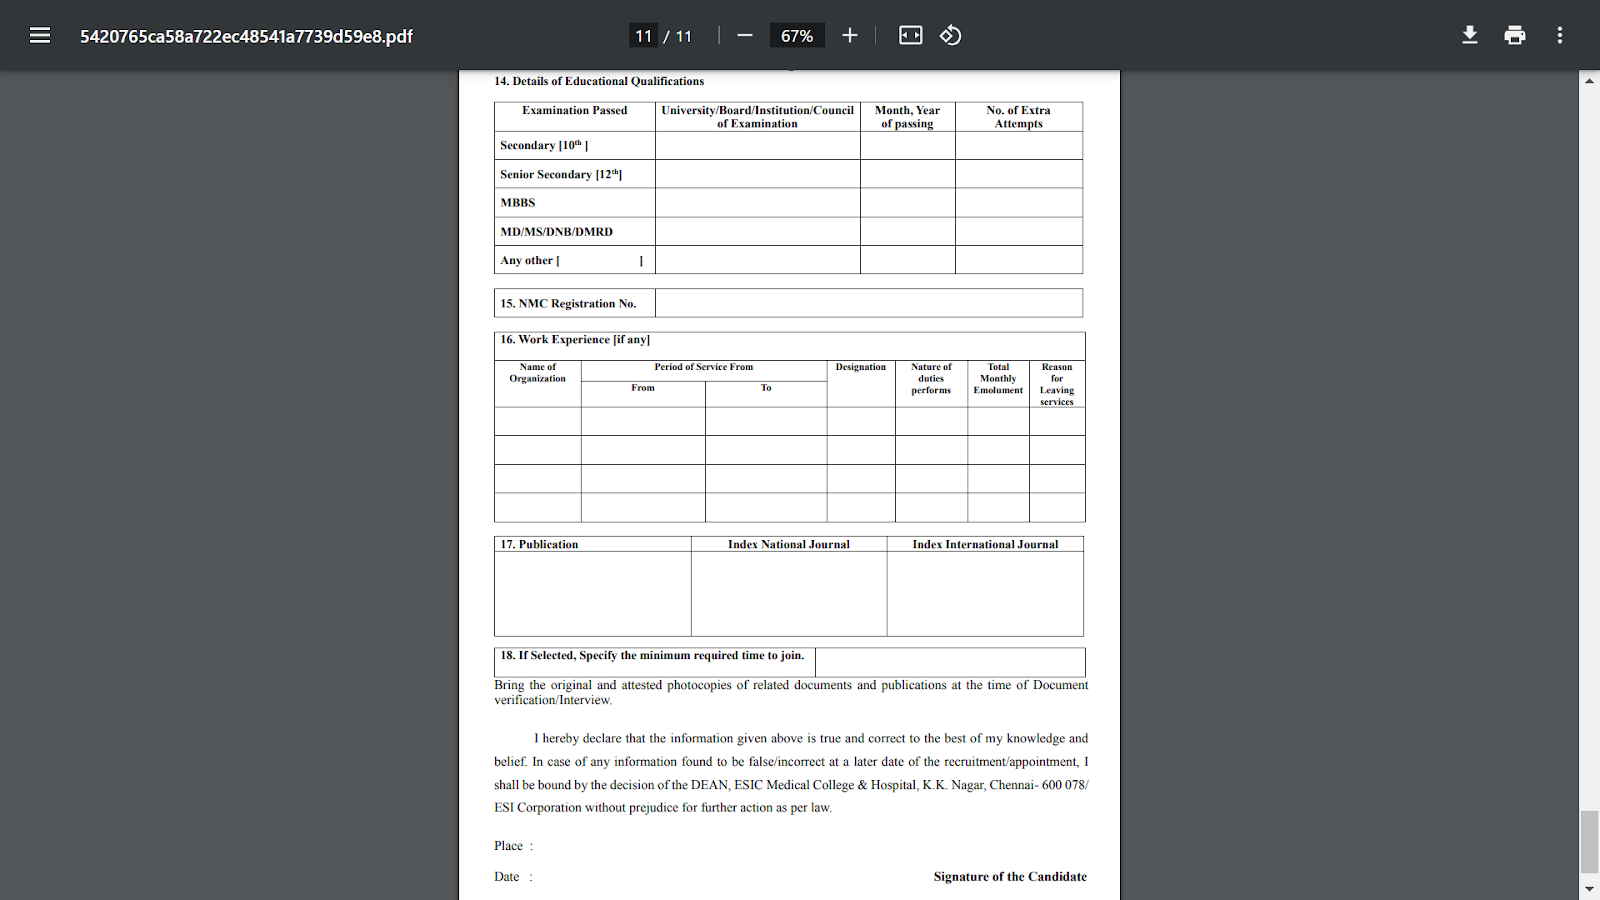Click the 'Place :' label
Screen dimensions: 1600x900
coord(513,846)
